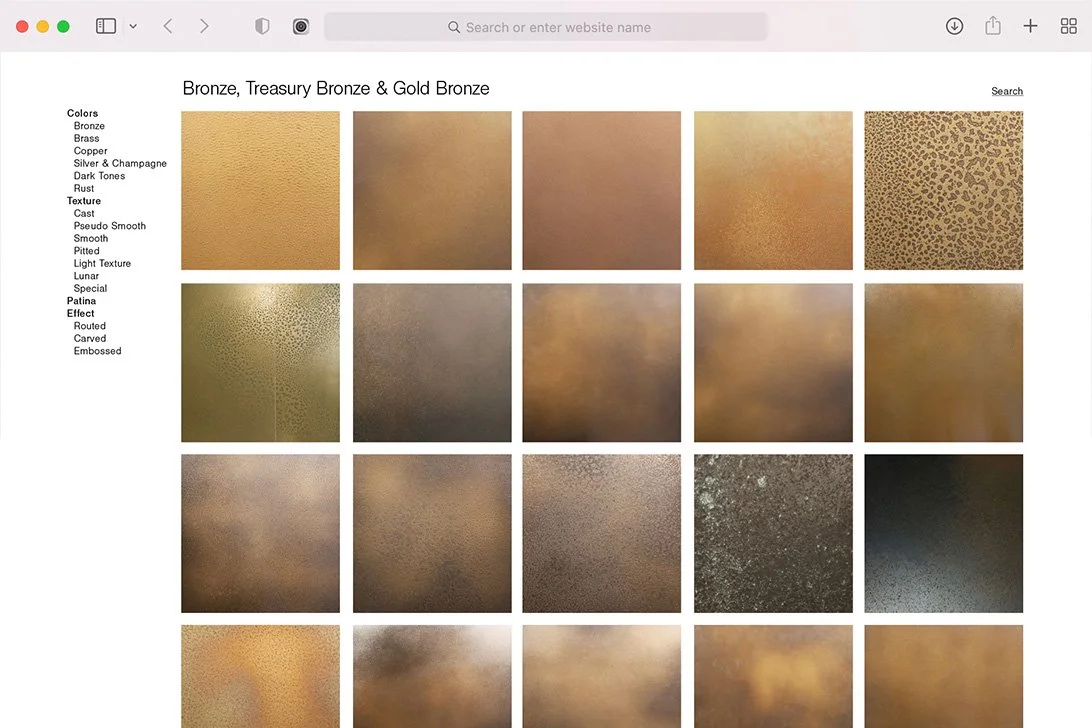This screenshot has height=728, width=1092.
Task: Open the light gold leather-textured swatch
Action: coord(260,190)
